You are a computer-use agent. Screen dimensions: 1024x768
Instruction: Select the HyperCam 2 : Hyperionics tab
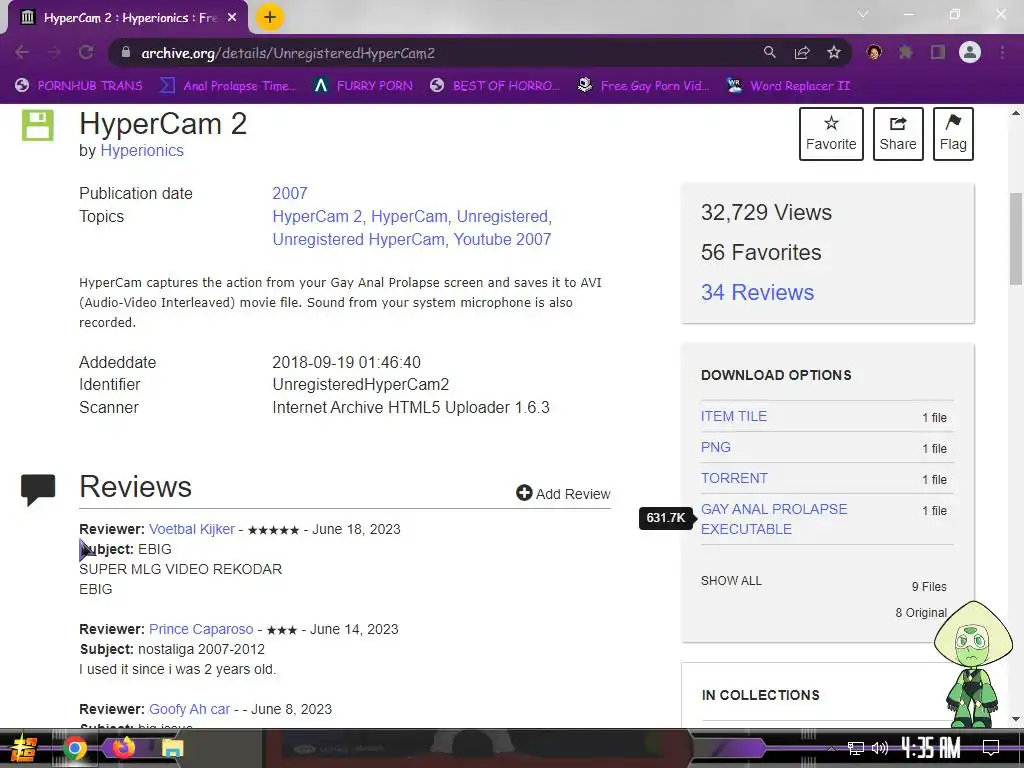128,18
